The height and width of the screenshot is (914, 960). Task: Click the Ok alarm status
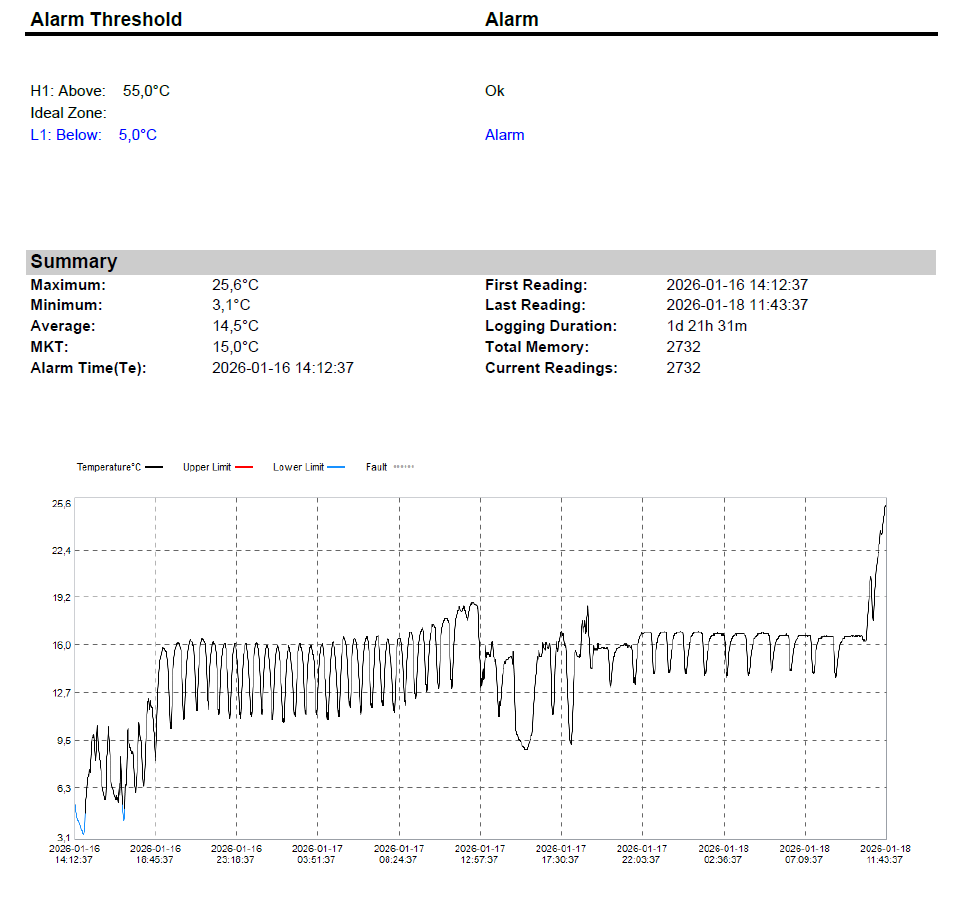click(x=494, y=91)
